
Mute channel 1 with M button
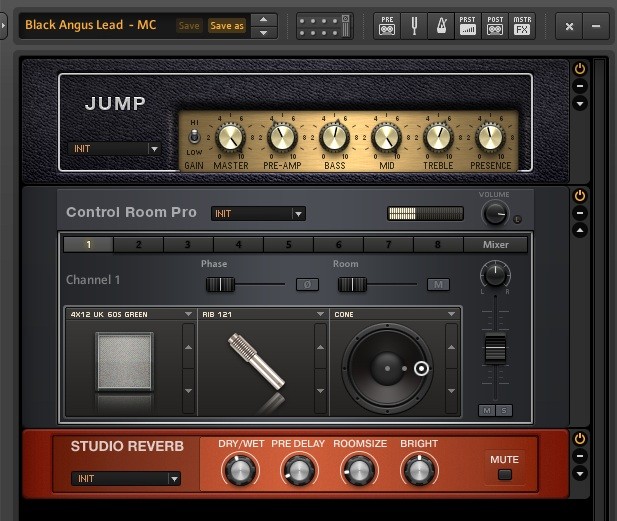pyautogui.click(x=487, y=411)
